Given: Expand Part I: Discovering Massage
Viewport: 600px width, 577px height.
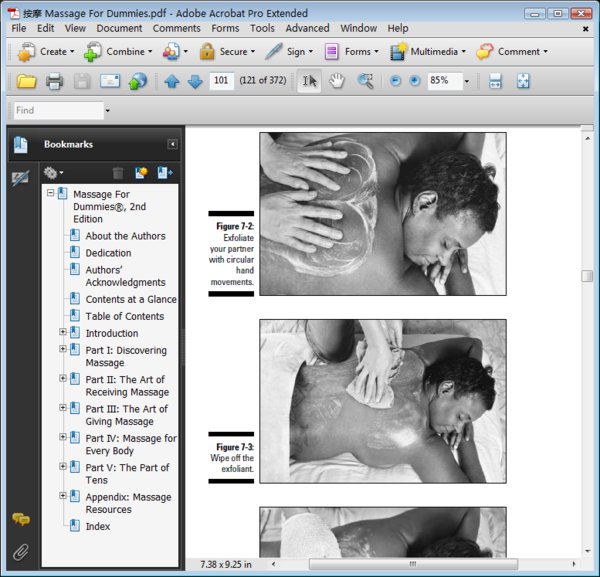Looking at the screenshot, I should pos(63,349).
